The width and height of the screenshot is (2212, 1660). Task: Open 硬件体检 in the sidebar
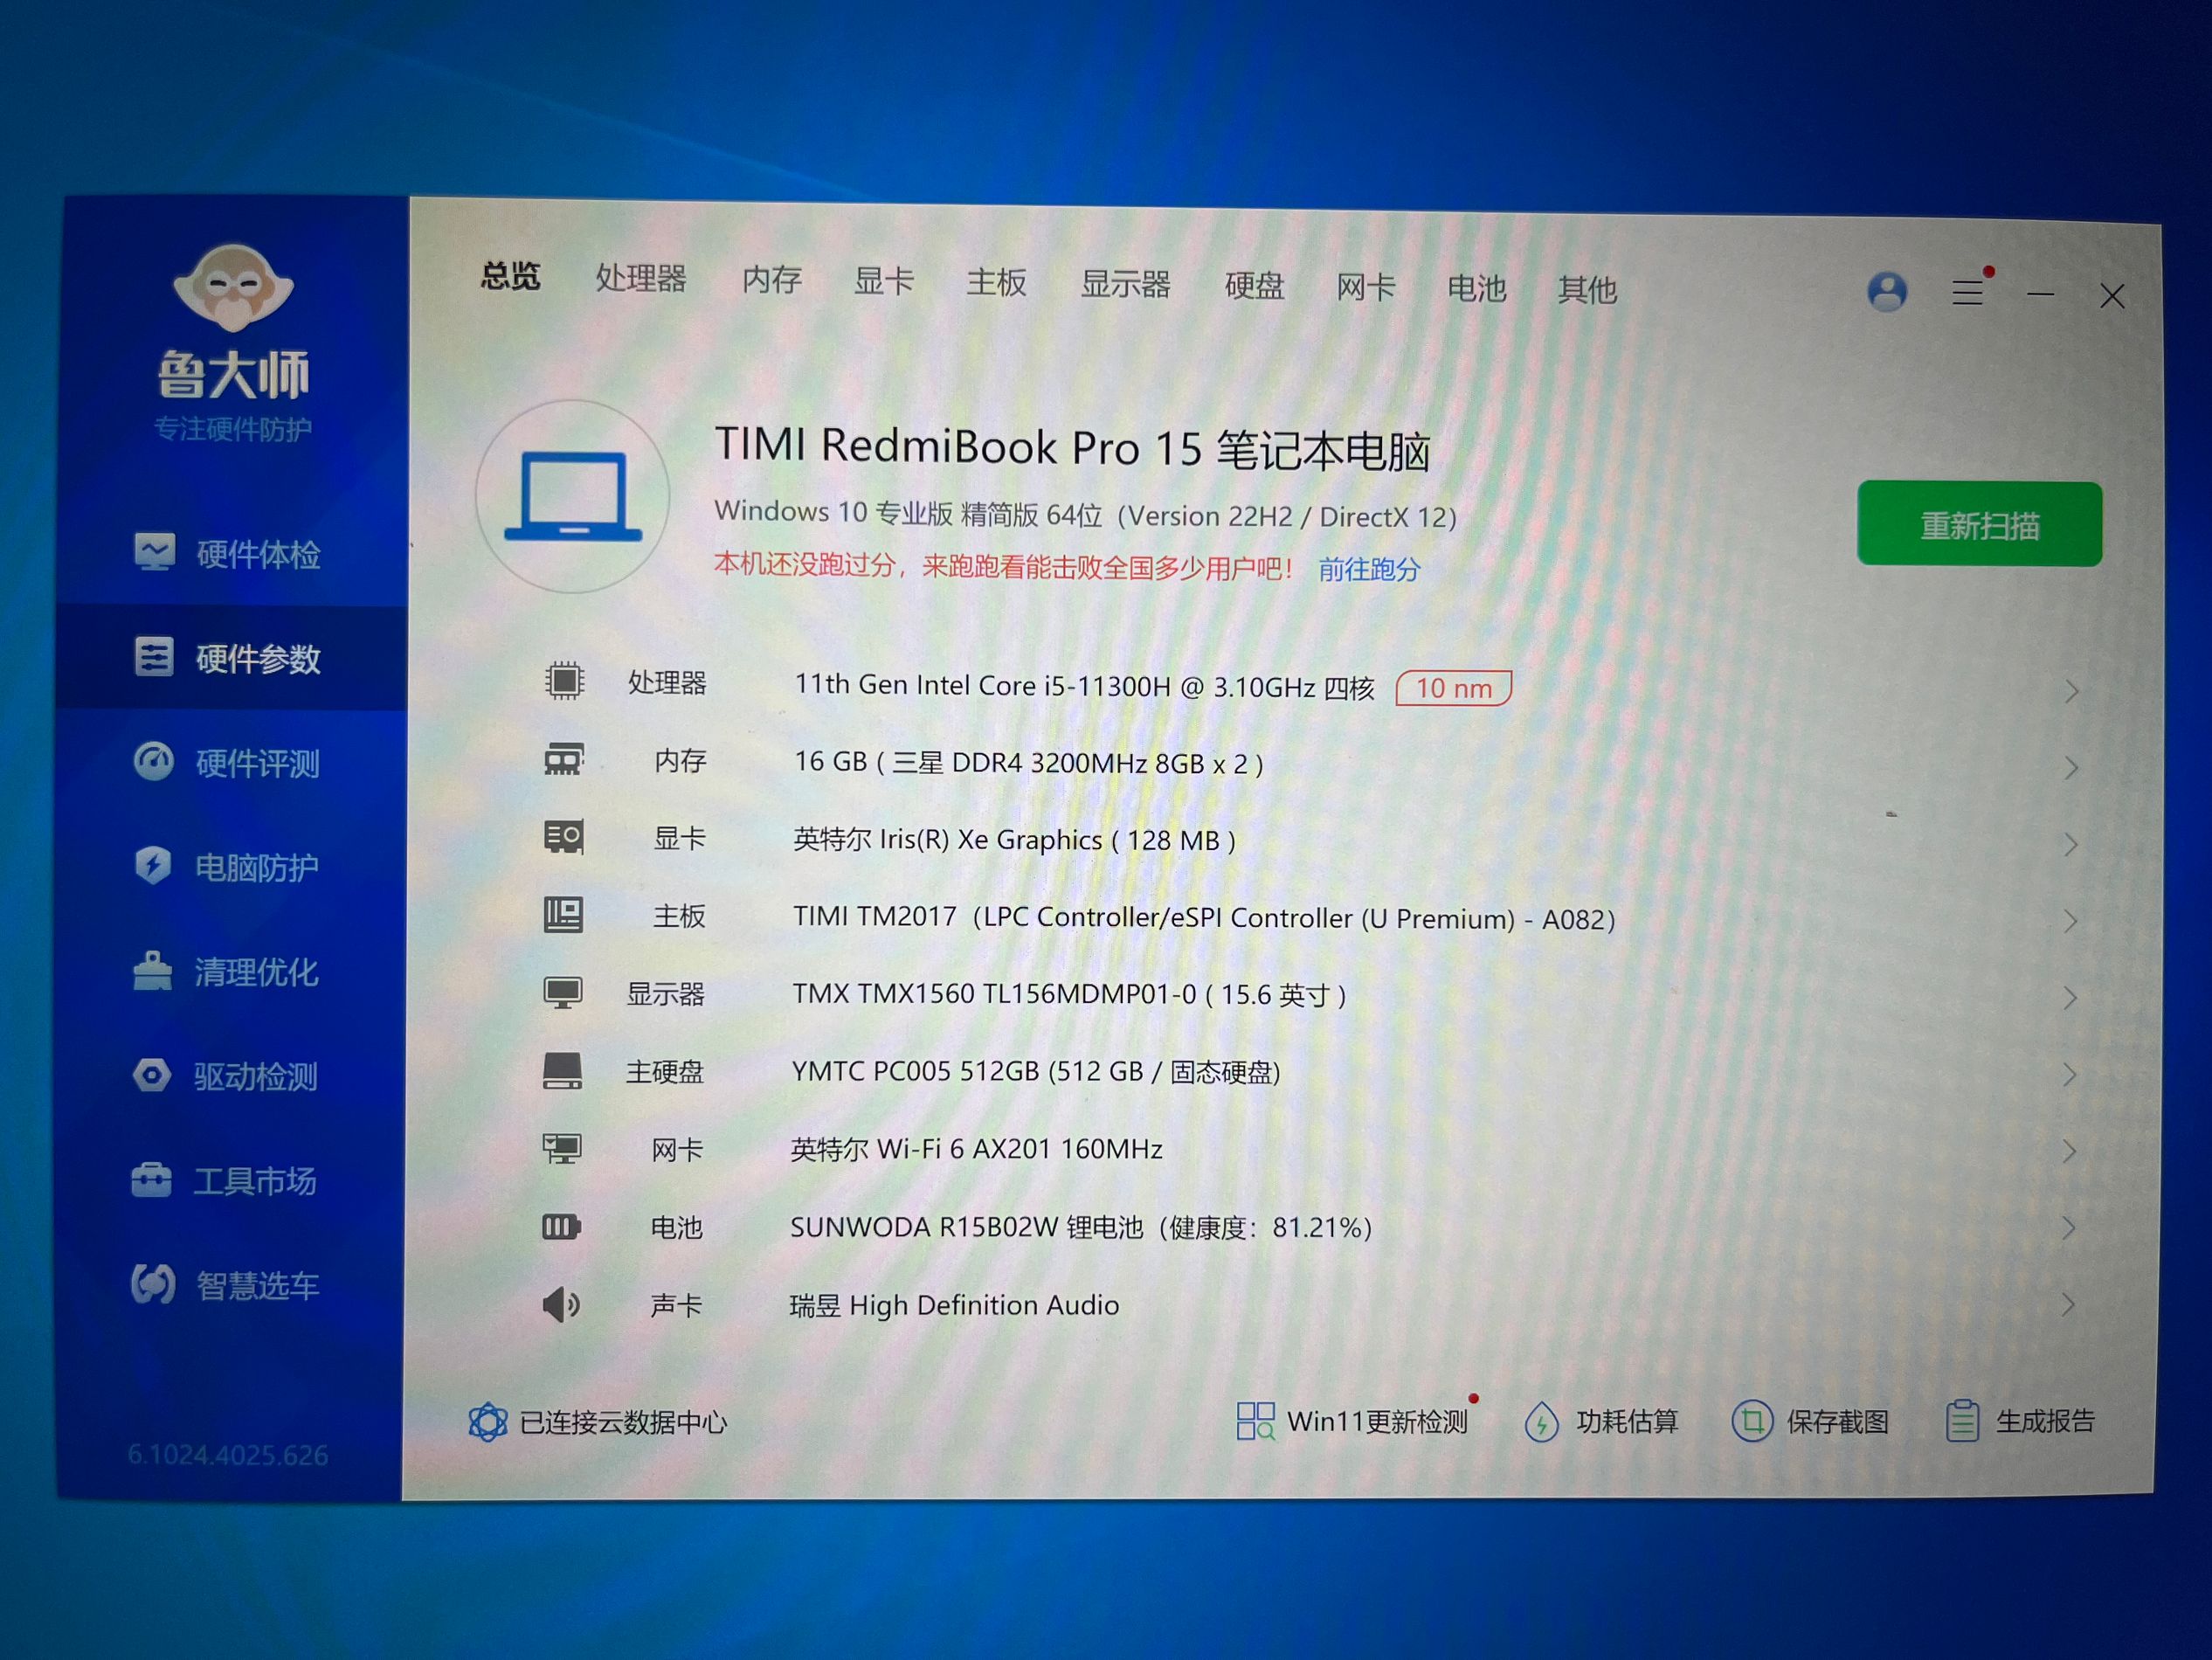coord(227,554)
